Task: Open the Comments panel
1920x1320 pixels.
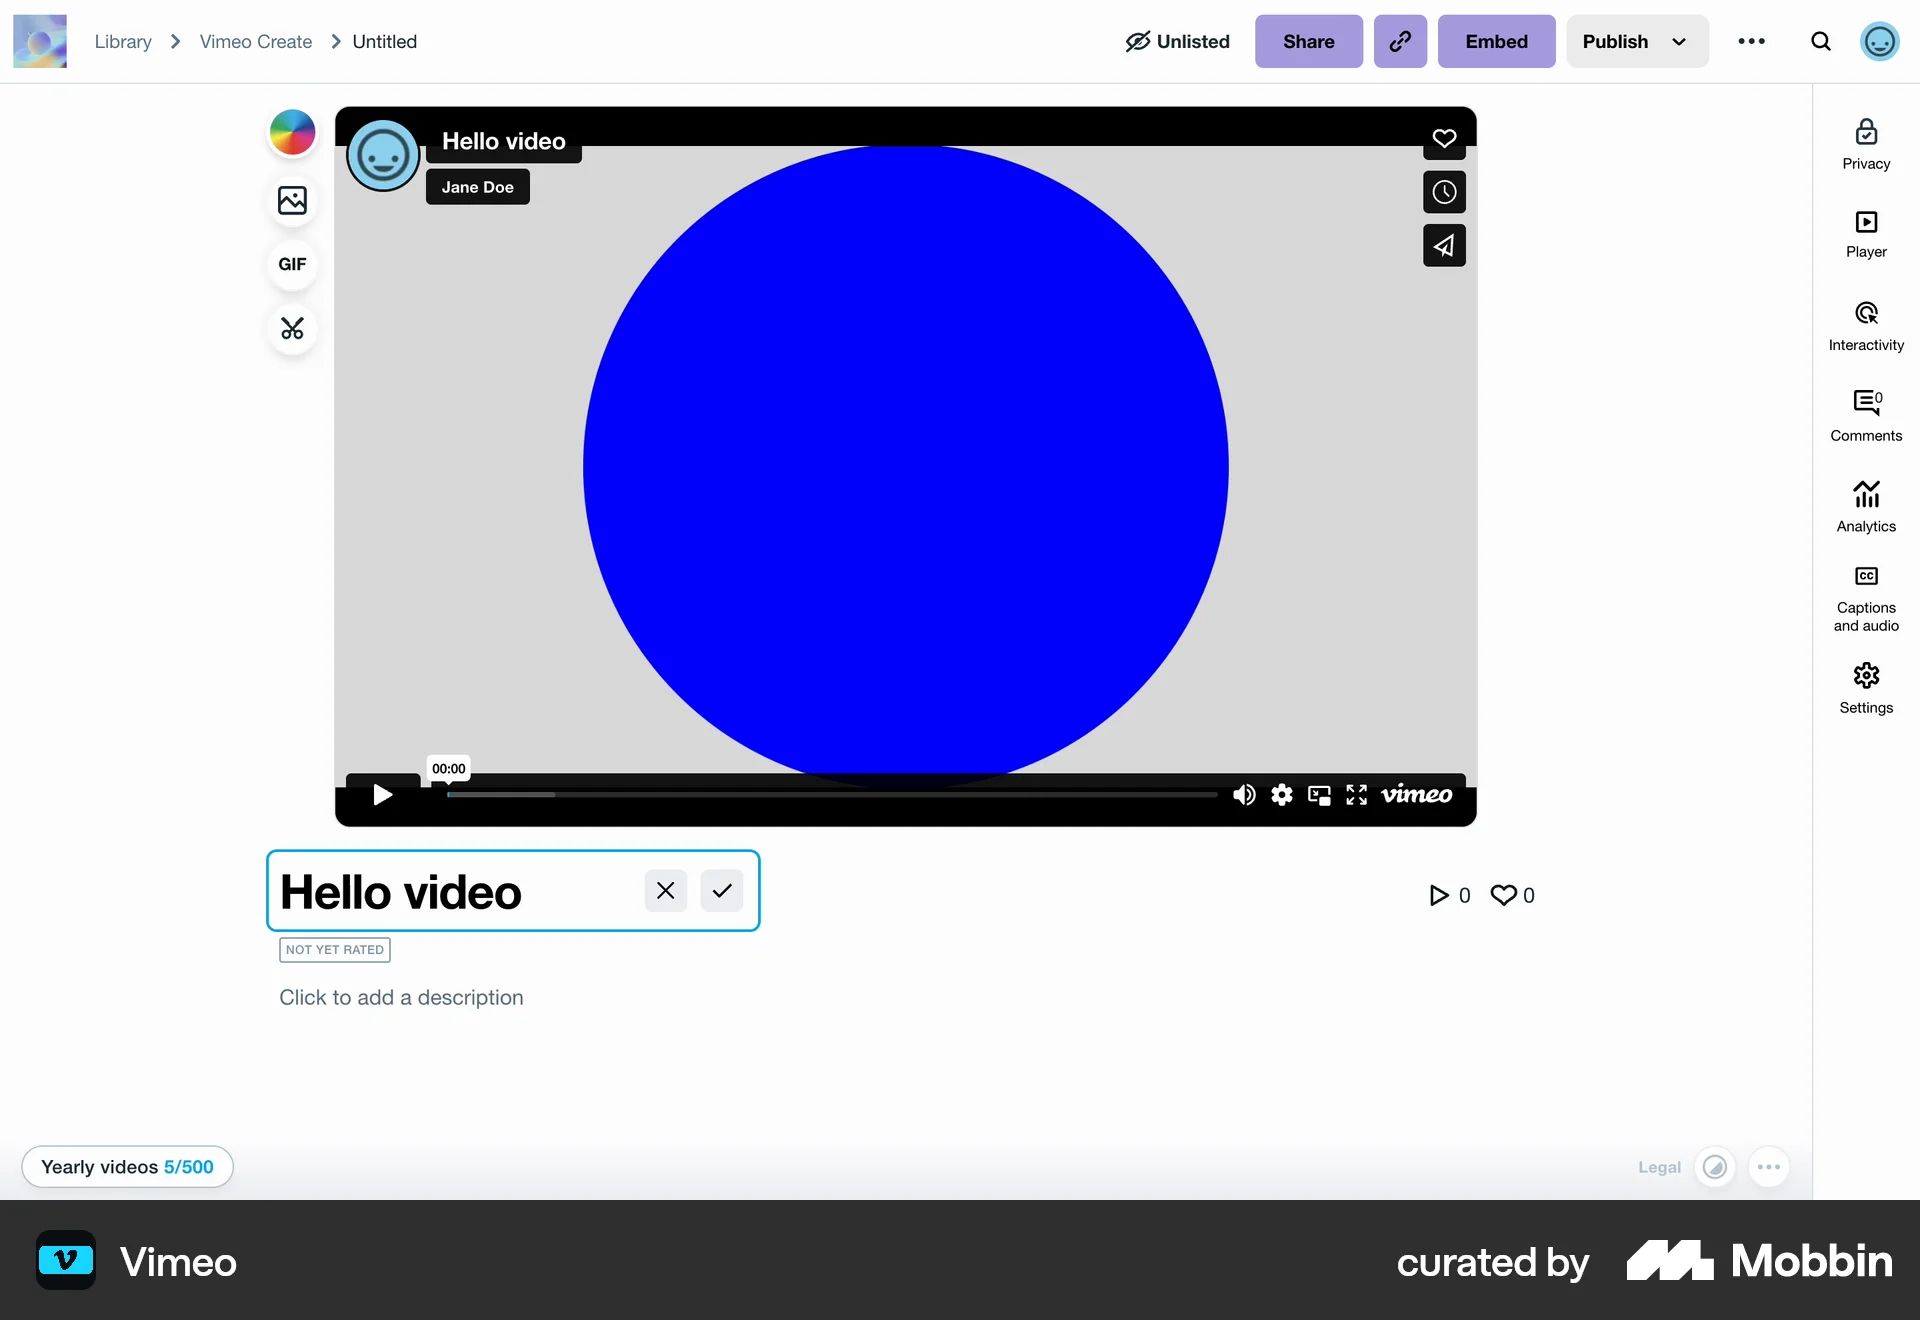Action: click(x=1866, y=413)
